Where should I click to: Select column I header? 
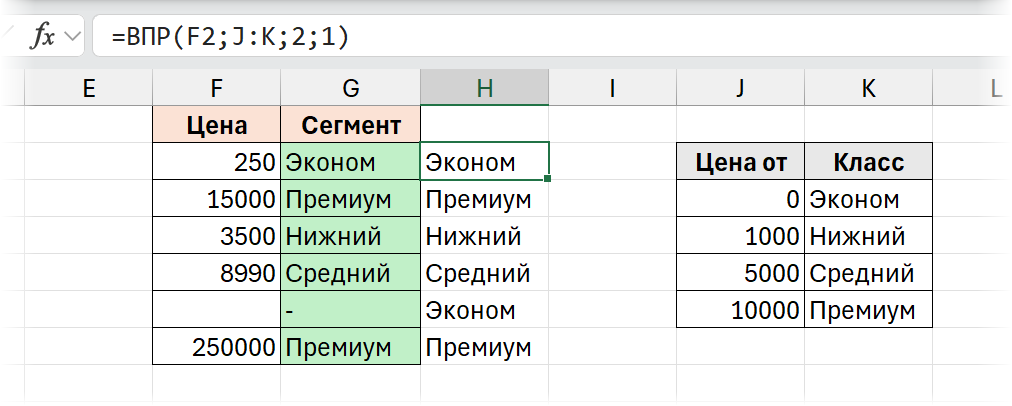point(612,89)
